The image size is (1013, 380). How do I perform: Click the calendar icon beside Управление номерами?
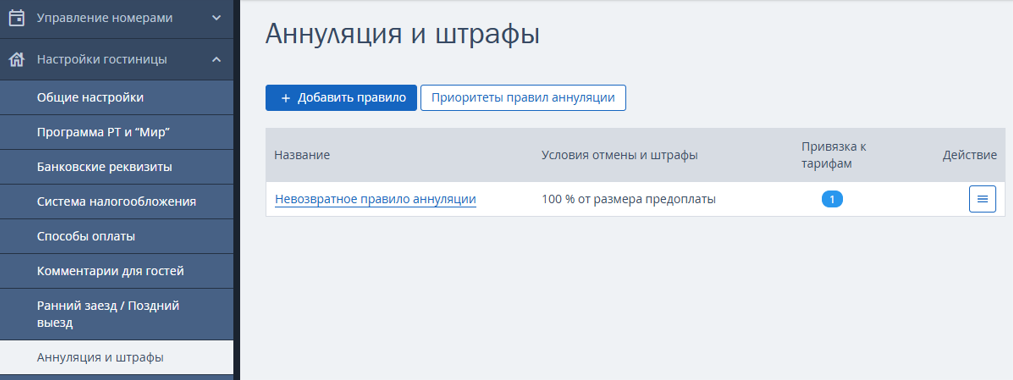[16, 18]
